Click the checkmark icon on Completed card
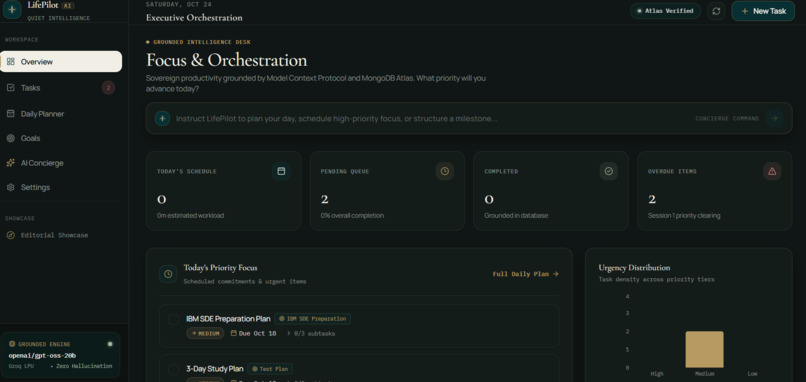The height and width of the screenshot is (382, 806). pos(609,171)
